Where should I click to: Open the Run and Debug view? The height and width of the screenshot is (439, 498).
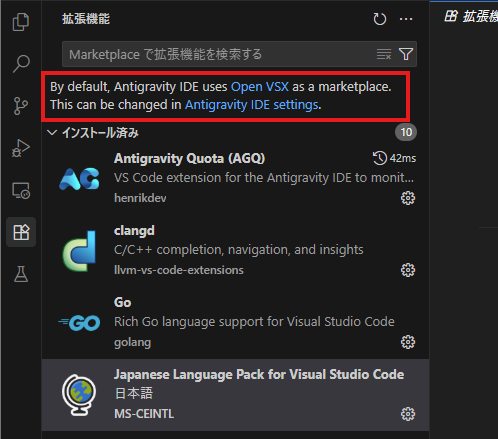coord(21,148)
